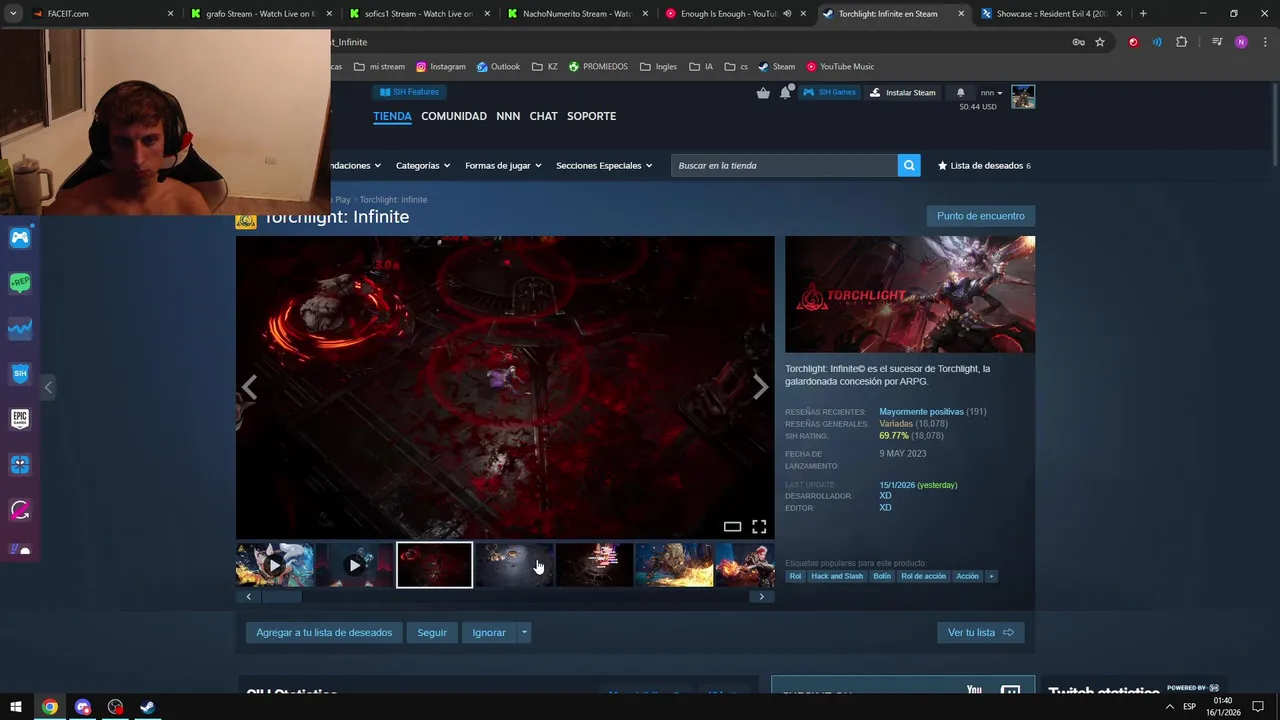Focus the Buscar en la tienda field

pyautogui.click(x=784, y=165)
